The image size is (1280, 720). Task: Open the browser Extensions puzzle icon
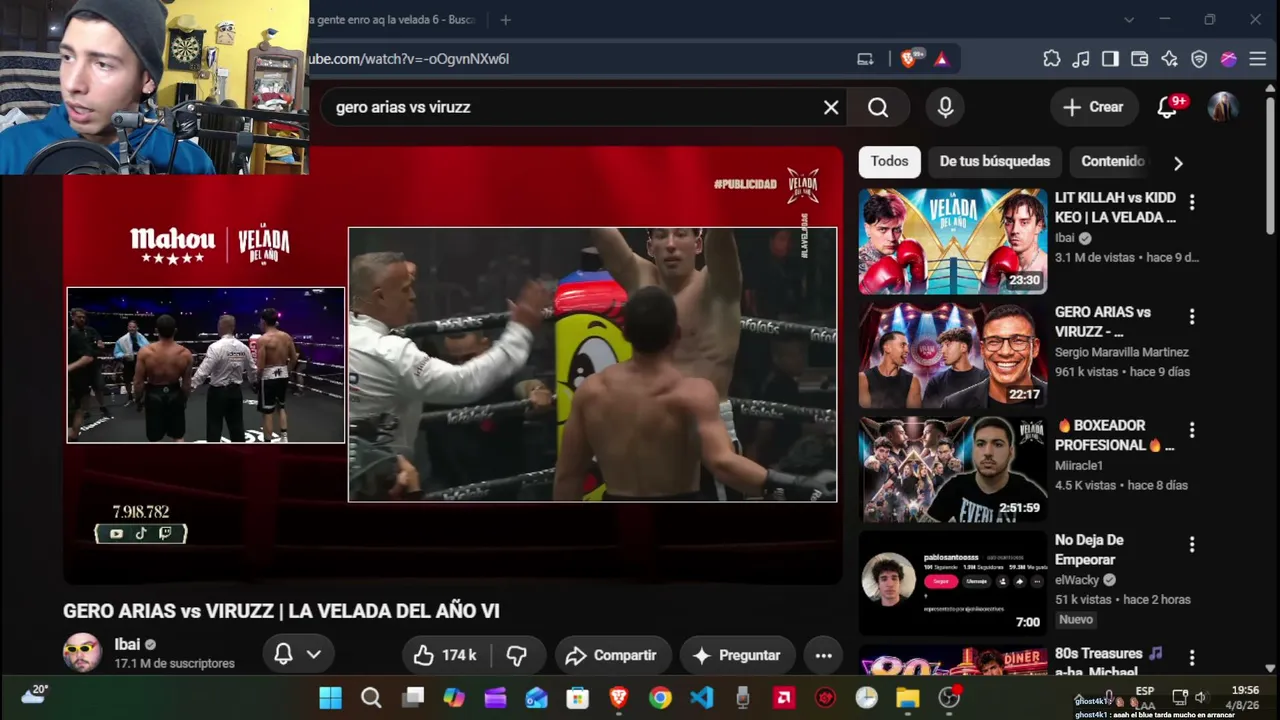1051,59
